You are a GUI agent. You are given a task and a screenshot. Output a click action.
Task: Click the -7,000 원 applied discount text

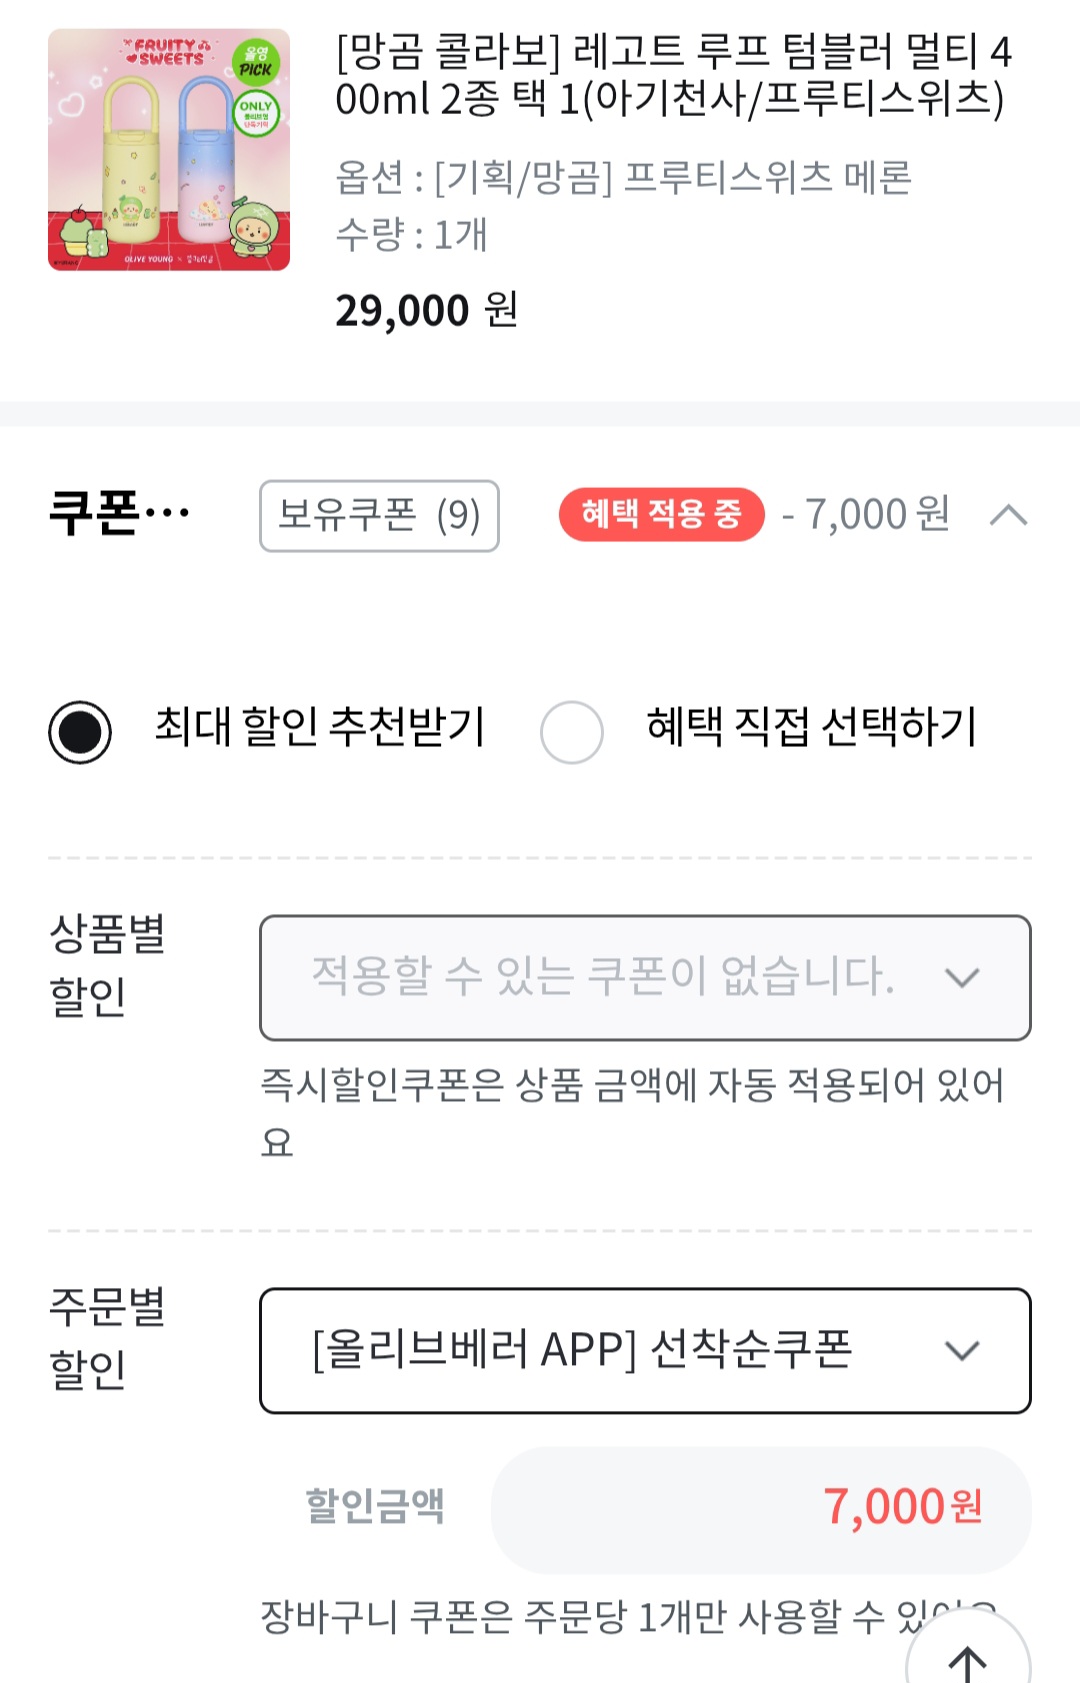point(866,515)
